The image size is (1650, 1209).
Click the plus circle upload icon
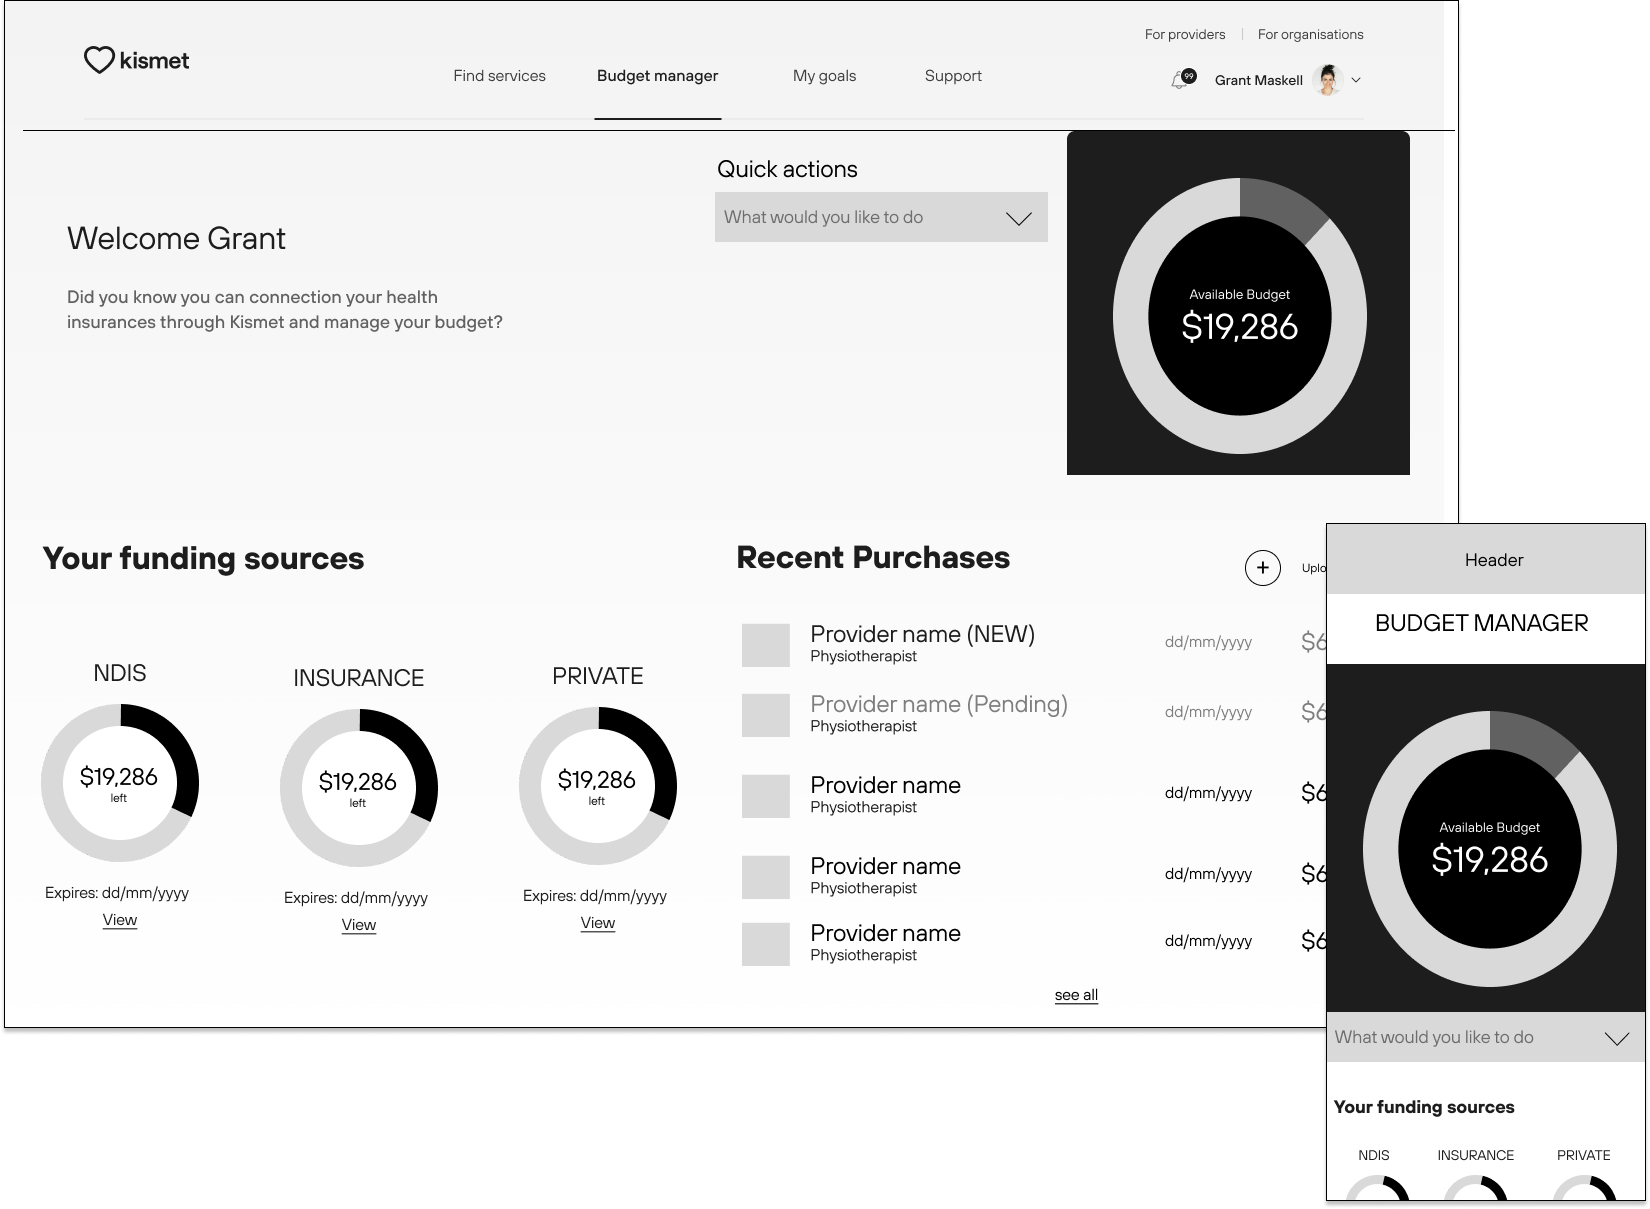click(x=1262, y=568)
